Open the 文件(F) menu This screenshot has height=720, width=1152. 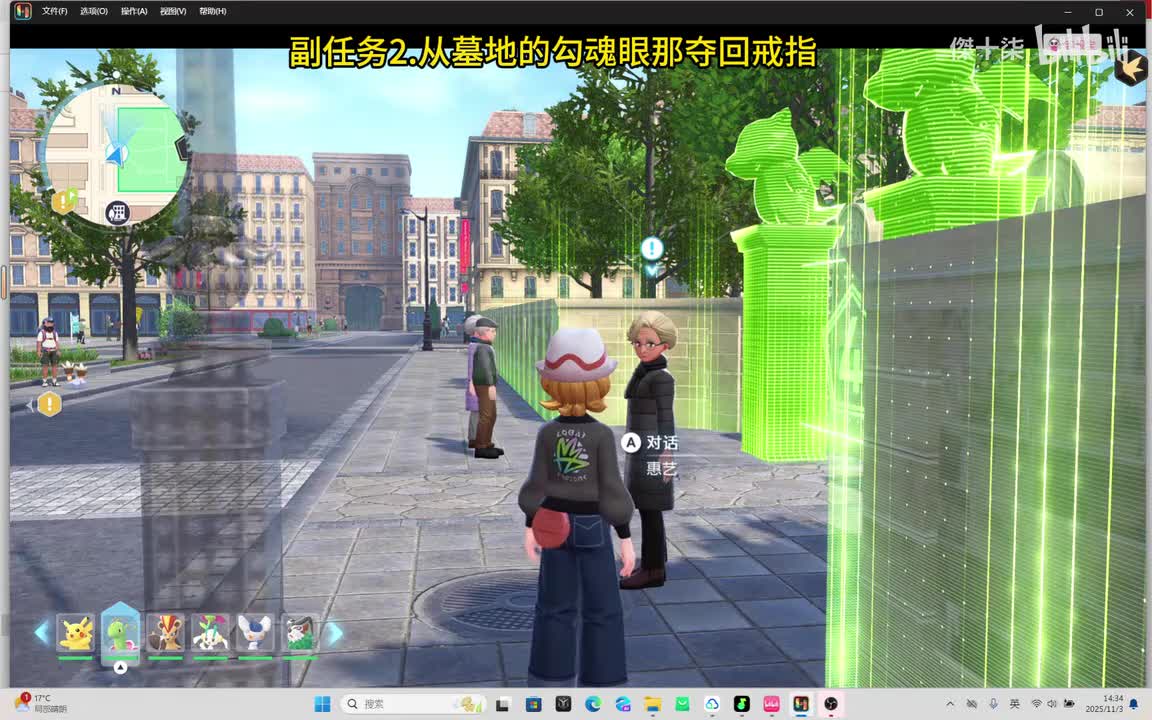54,11
